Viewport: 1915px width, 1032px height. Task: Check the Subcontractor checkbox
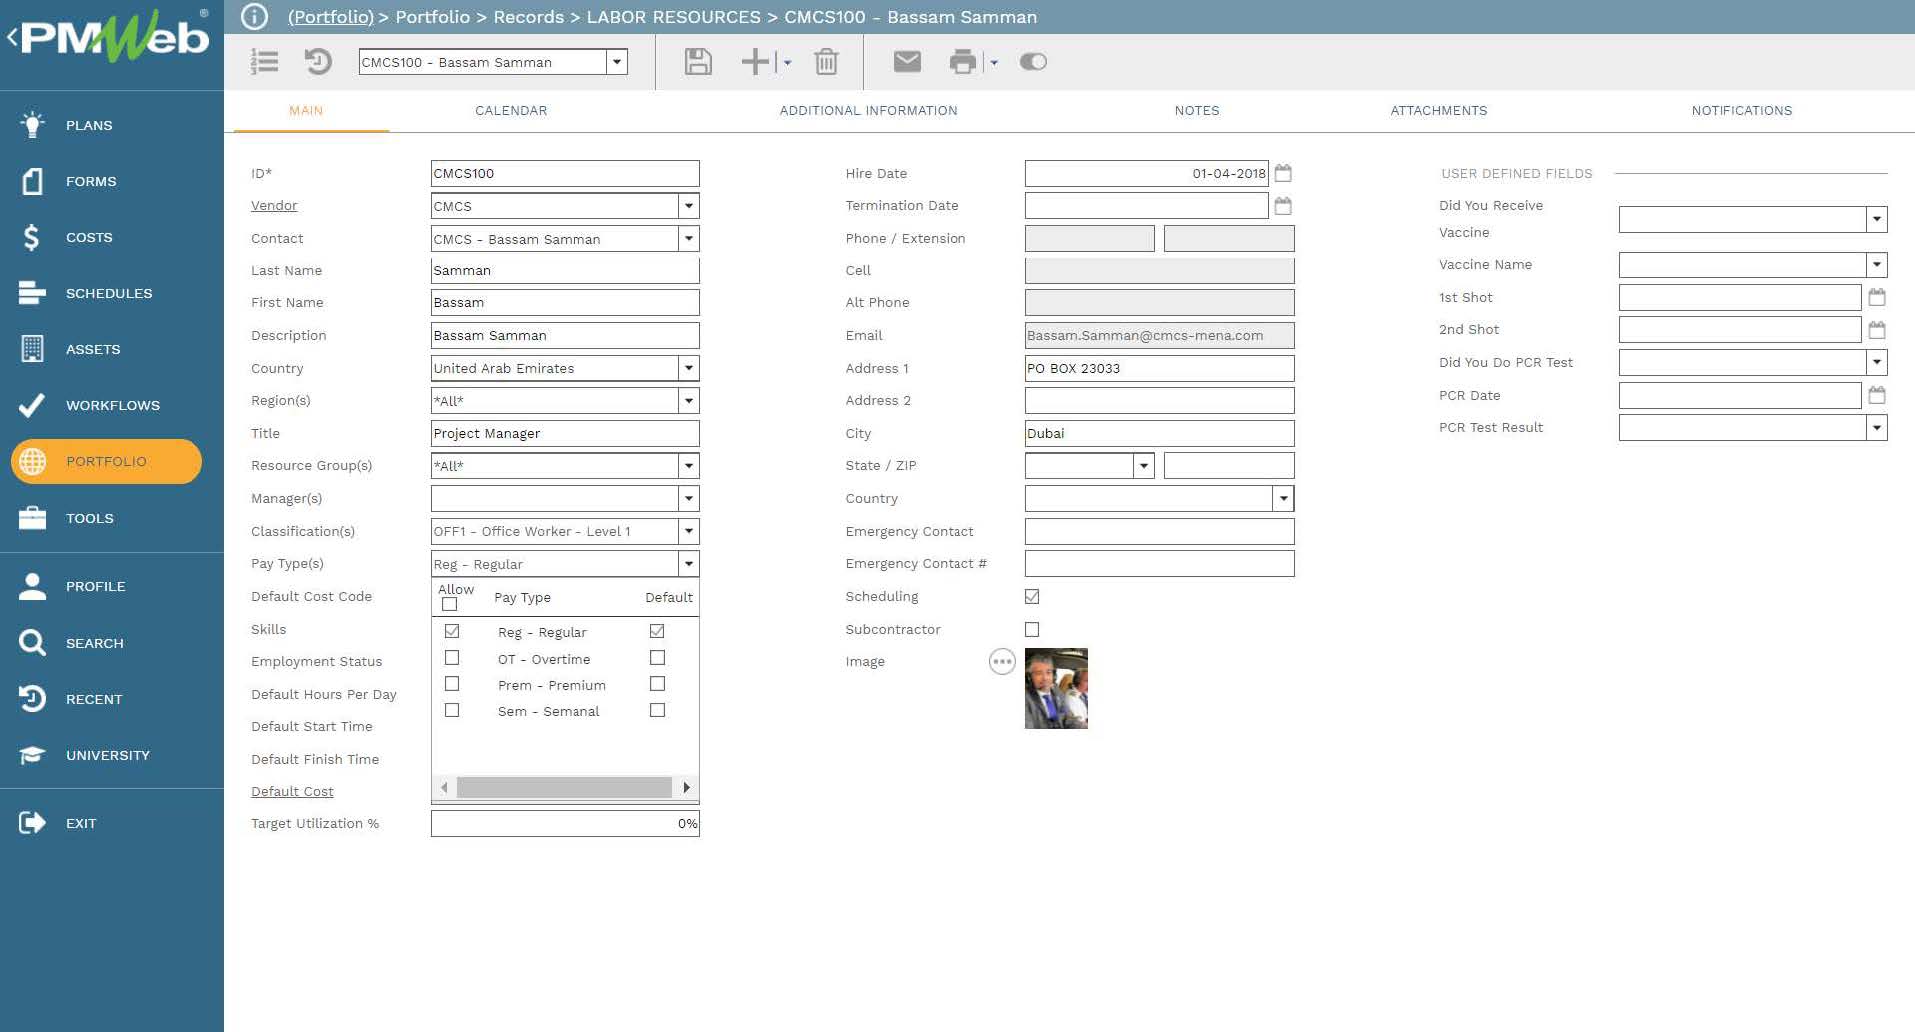coord(1032,629)
